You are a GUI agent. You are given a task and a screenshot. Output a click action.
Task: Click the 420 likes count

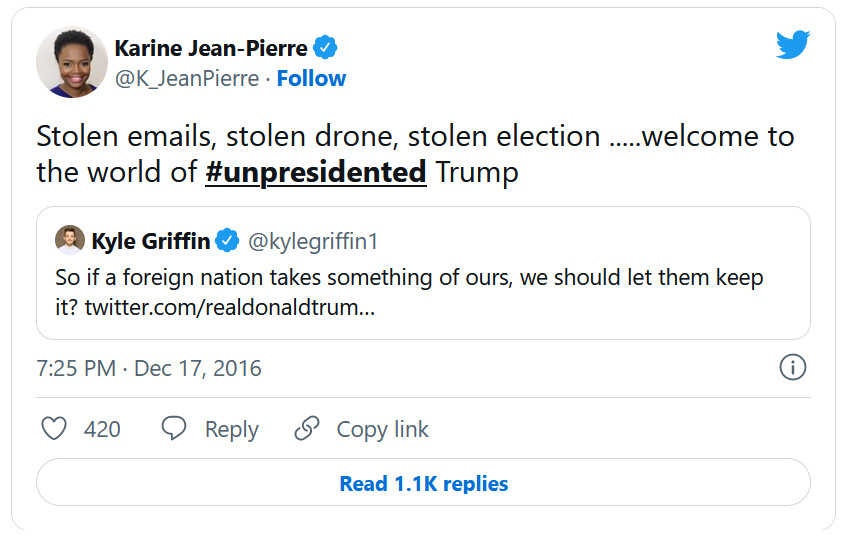(102, 429)
